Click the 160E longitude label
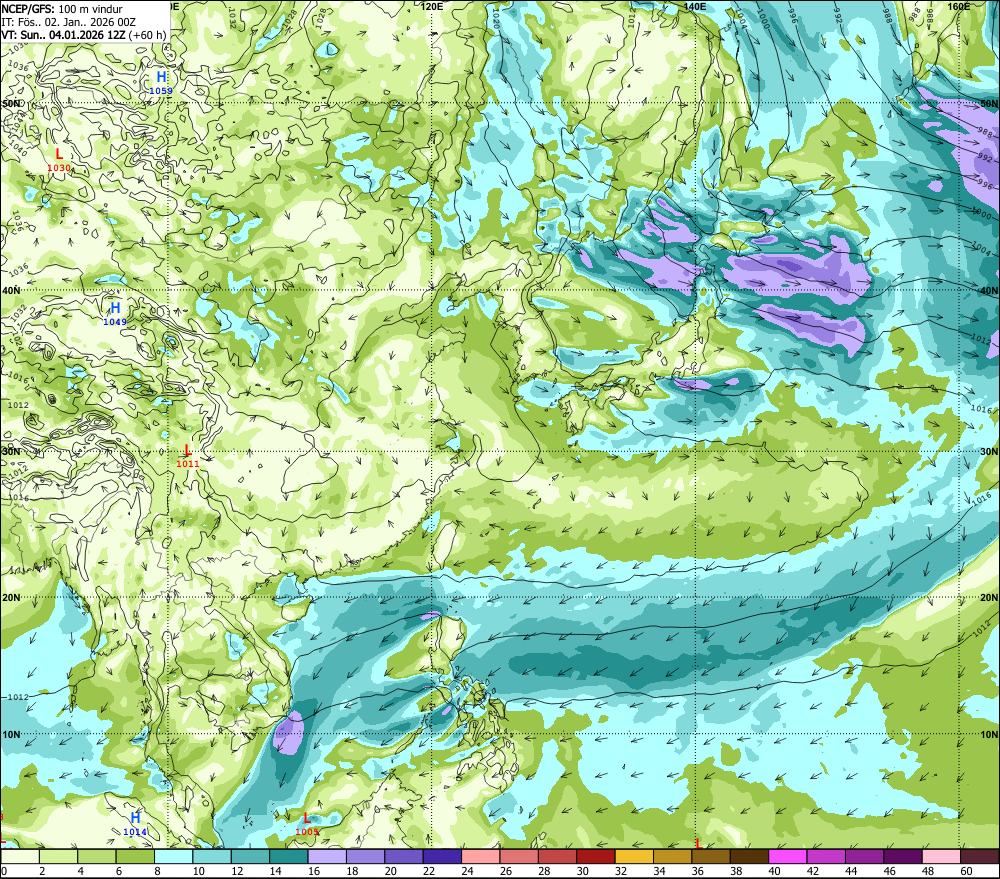Image resolution: width=1000 pixels, height=879 pixels. click(x=959, y=6)
